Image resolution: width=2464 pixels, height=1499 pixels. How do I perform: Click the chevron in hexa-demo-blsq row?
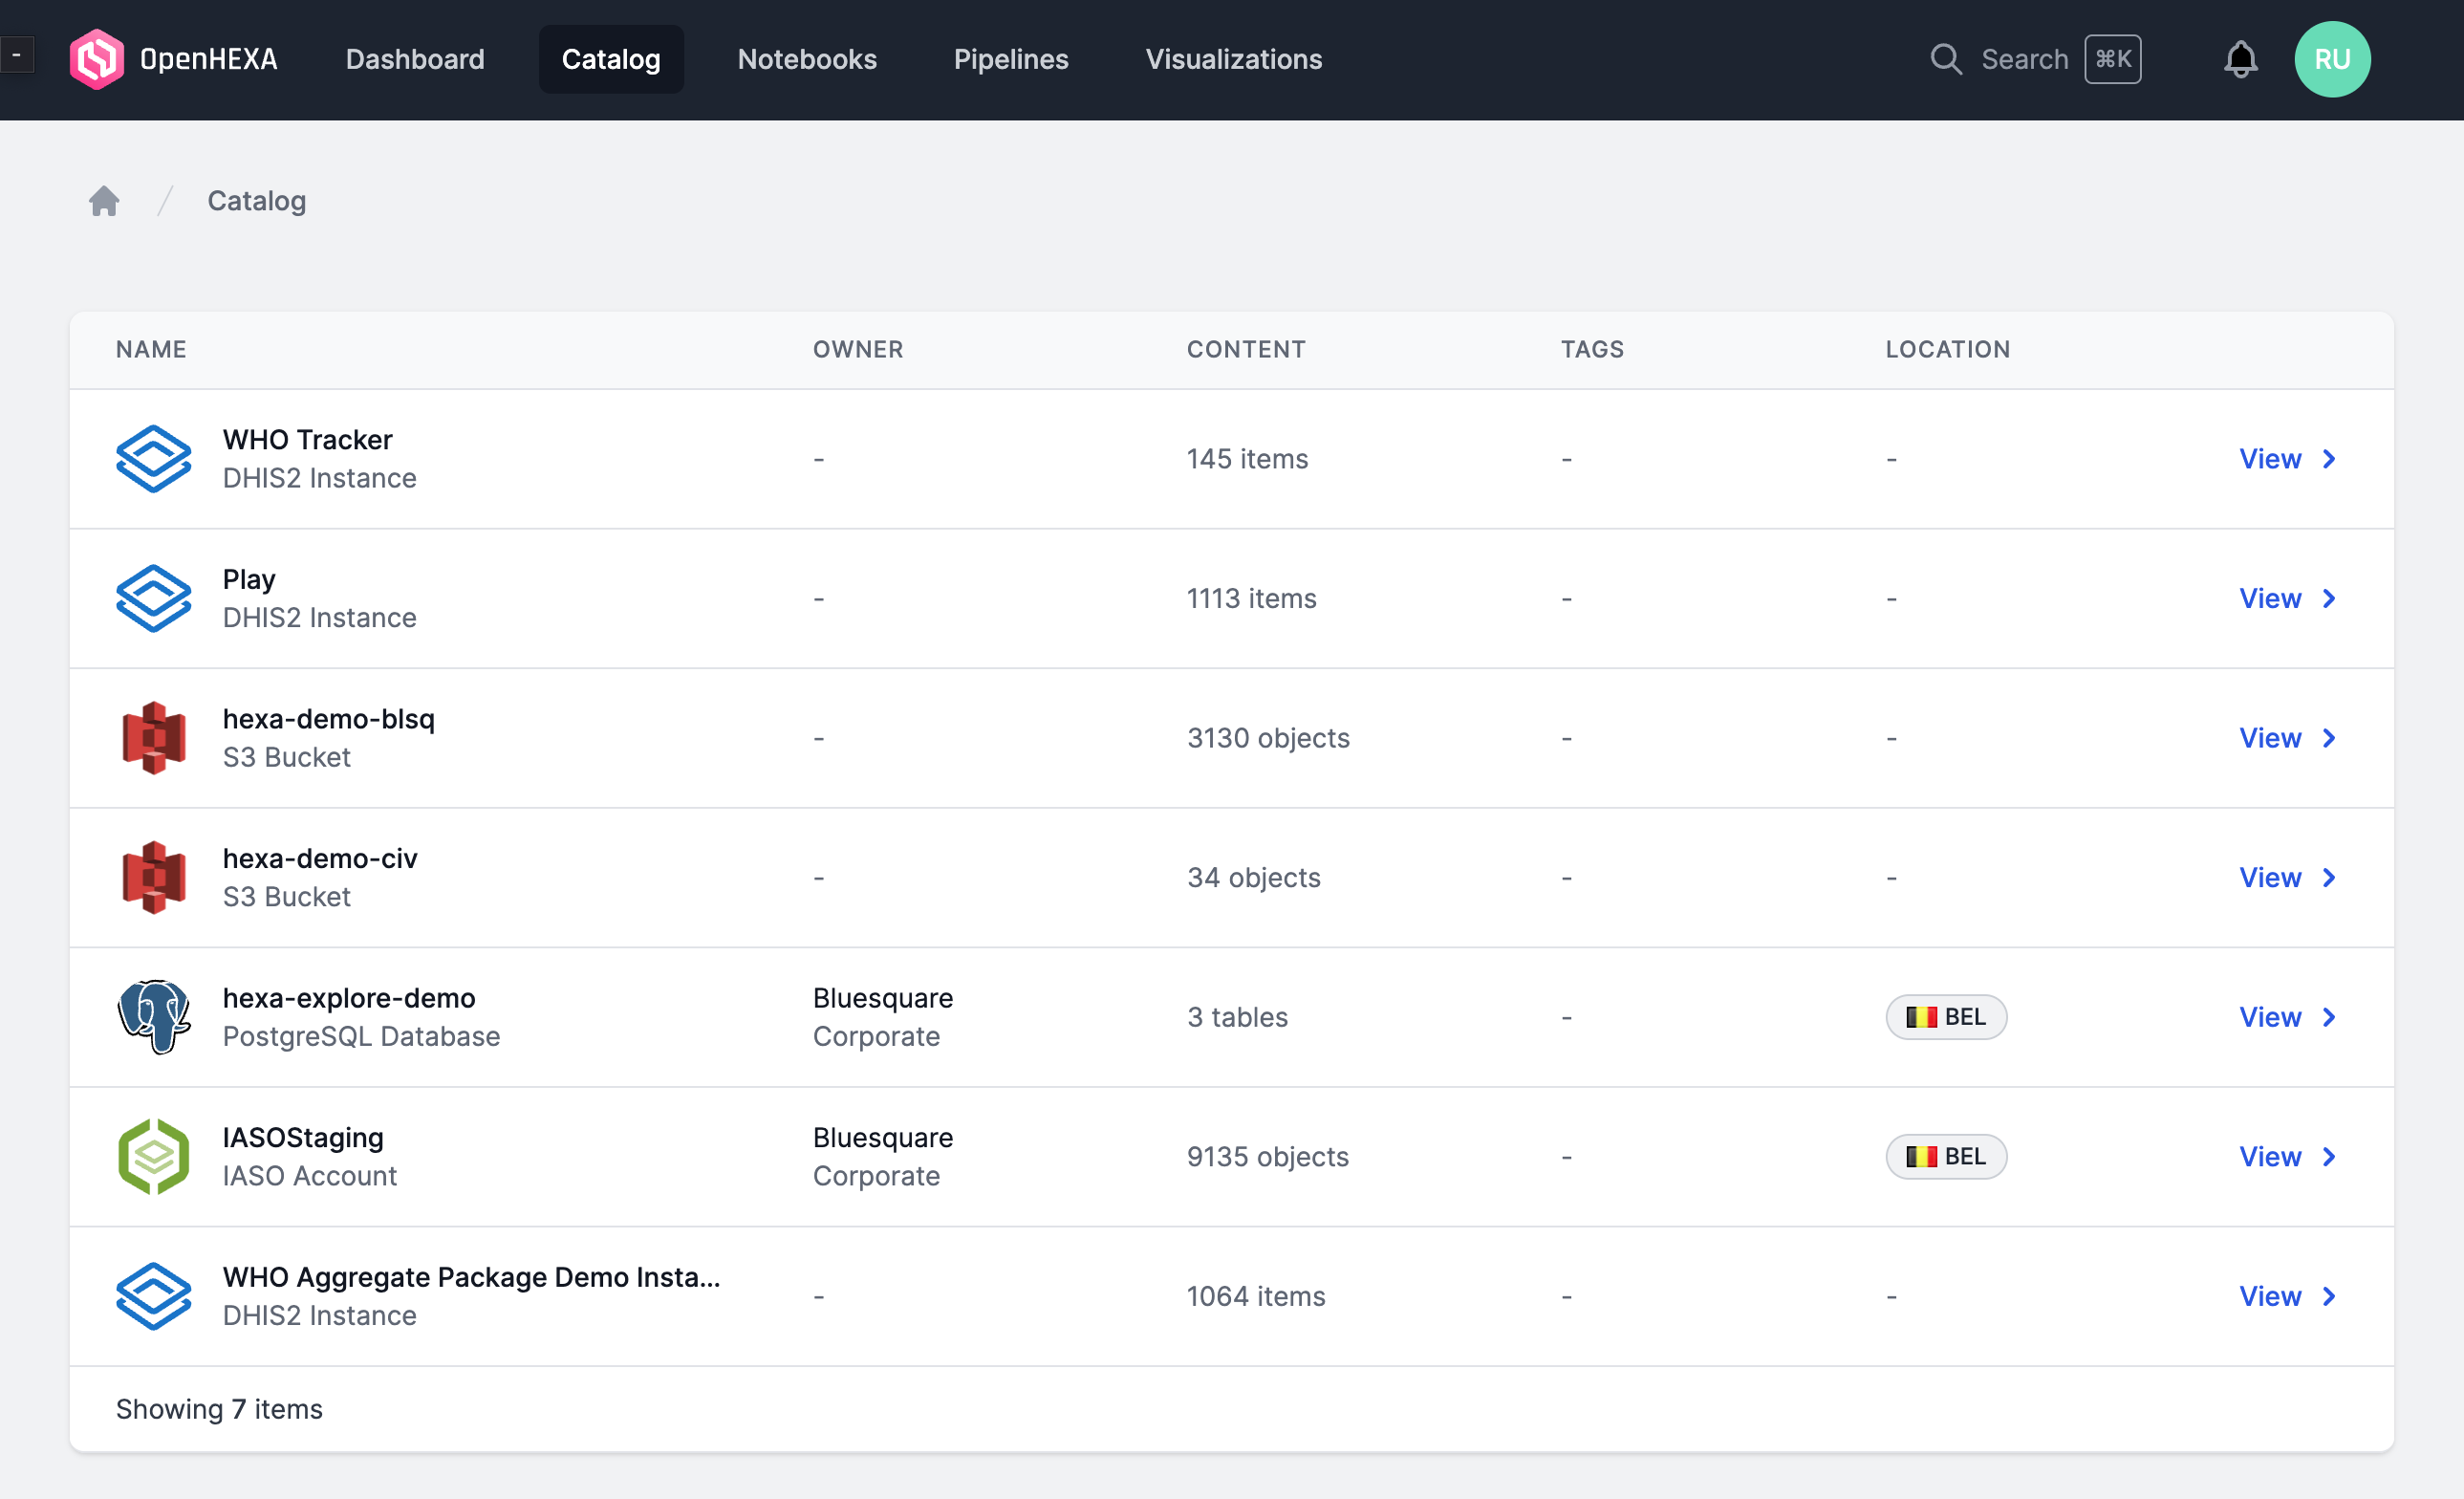click(2329, 738)
